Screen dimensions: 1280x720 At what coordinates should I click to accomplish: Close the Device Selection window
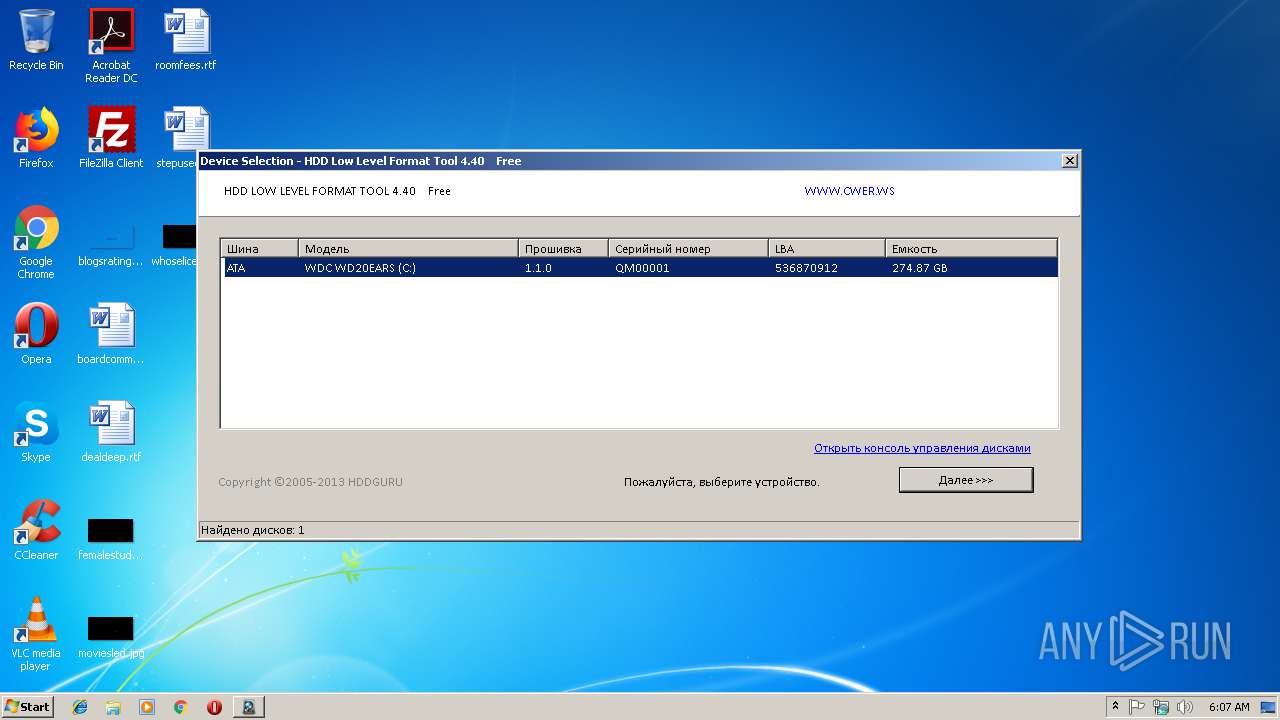pyautogui.click(x=1070, y=161)
